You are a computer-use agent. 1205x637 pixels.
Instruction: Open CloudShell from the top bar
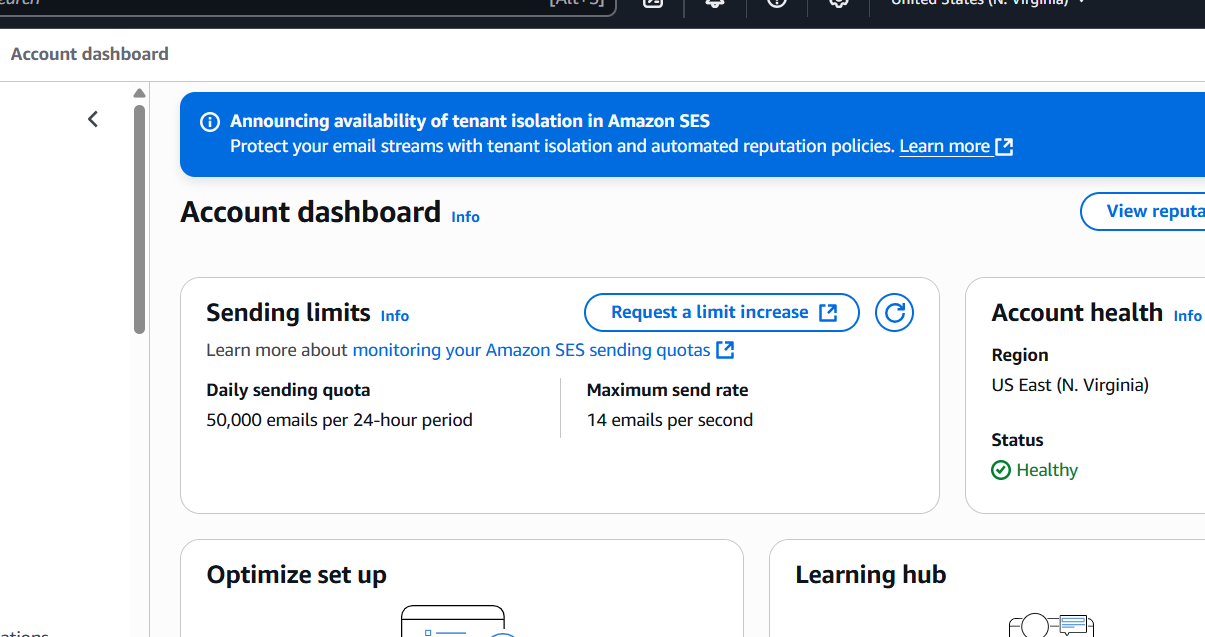coord(653,3)
